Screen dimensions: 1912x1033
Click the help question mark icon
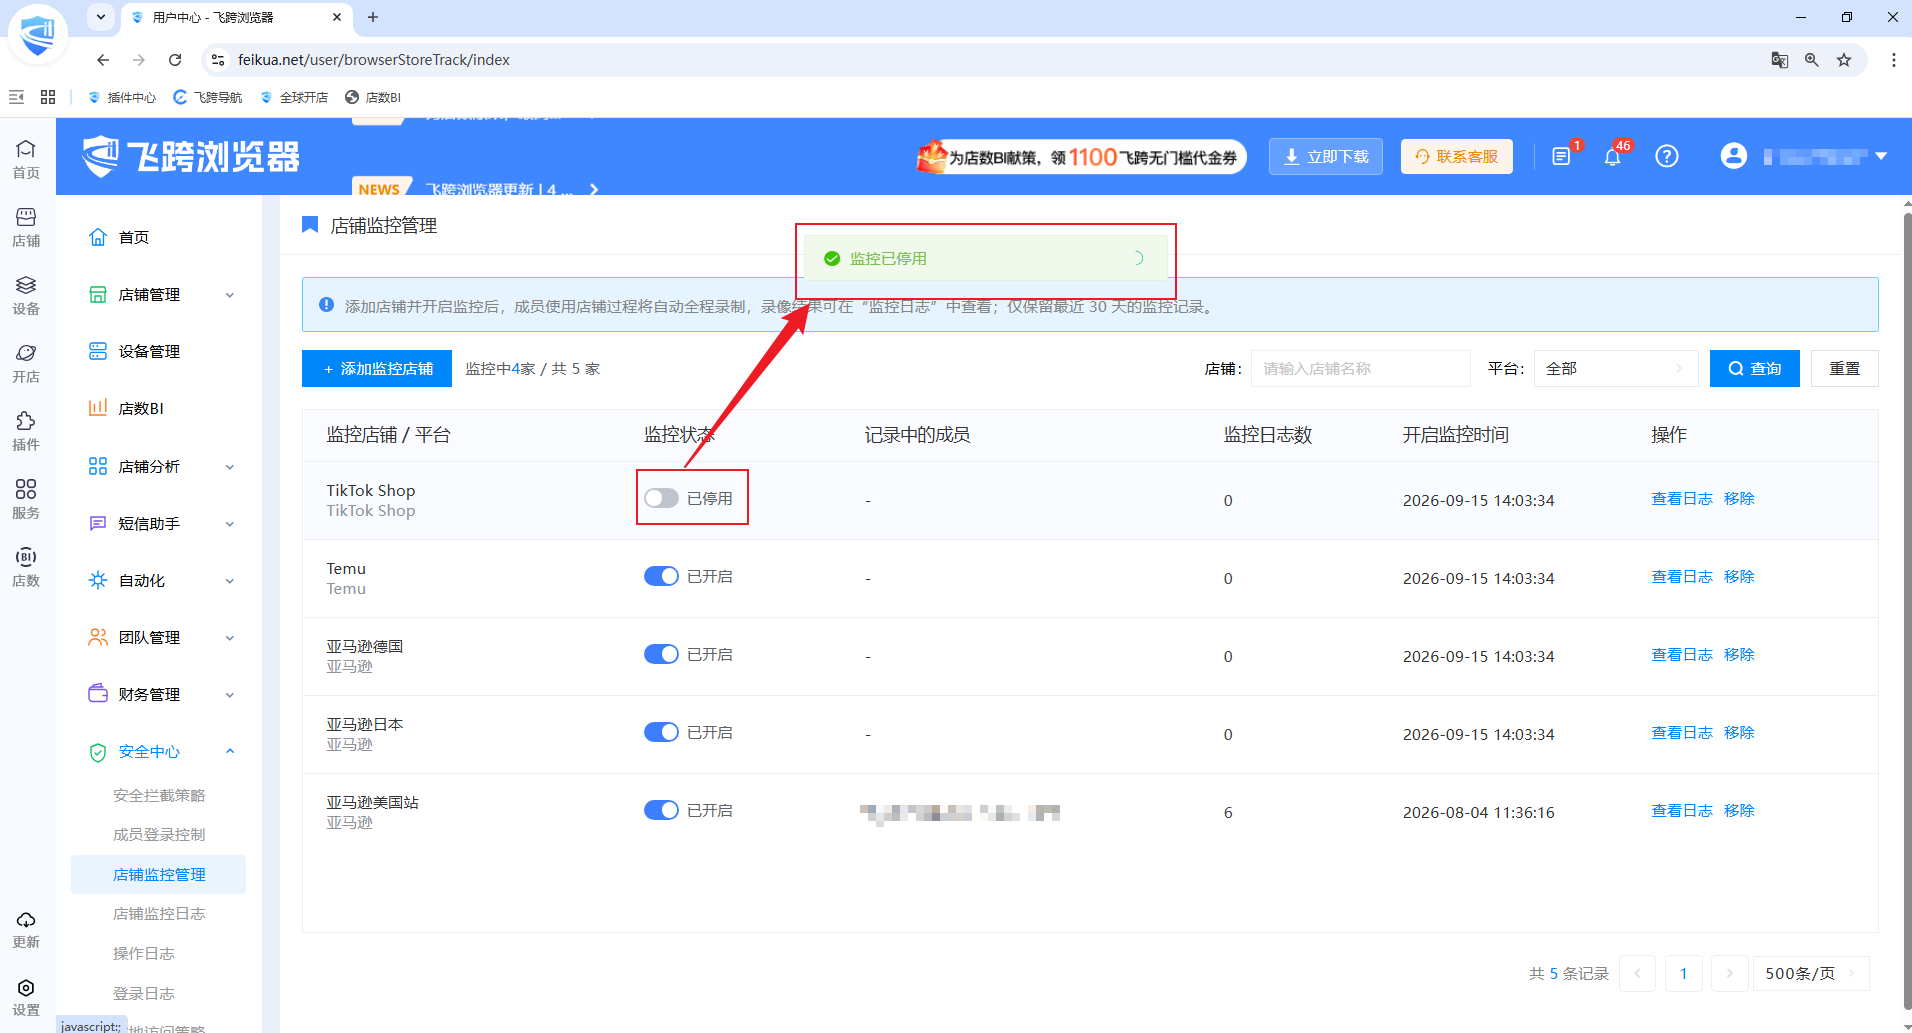(x=1667, y=157)
